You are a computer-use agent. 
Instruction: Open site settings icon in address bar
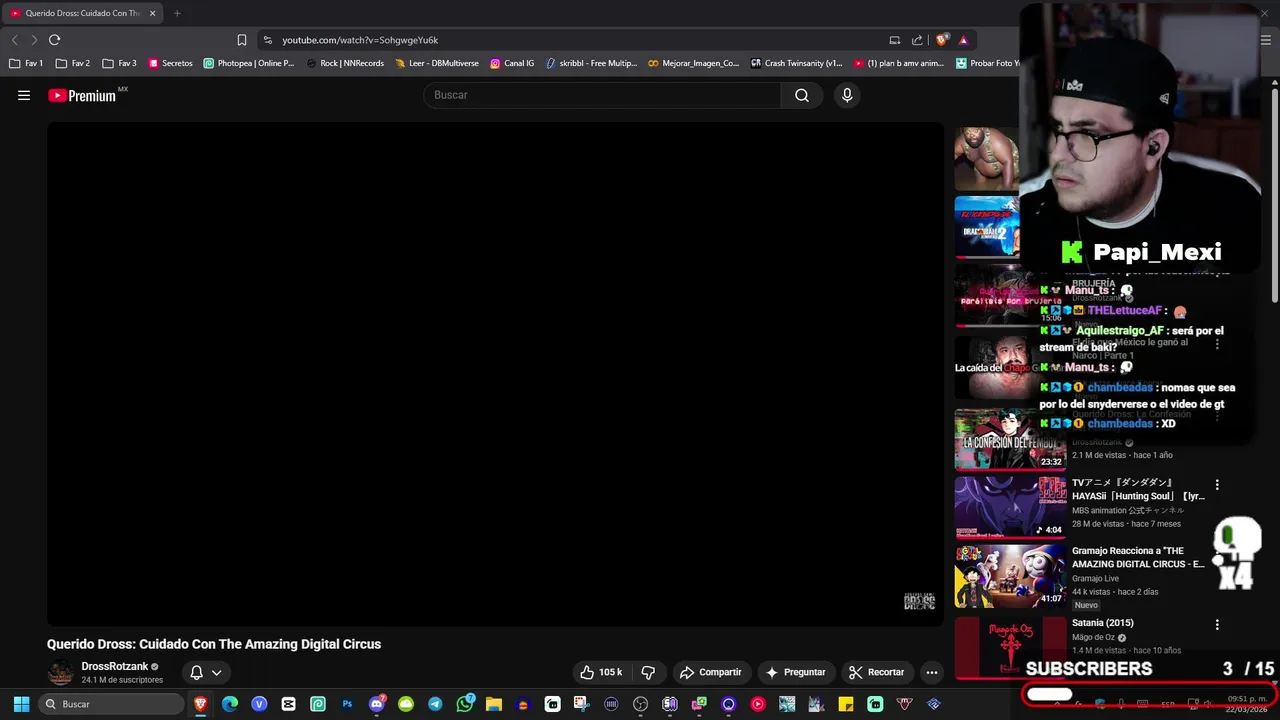tap(267, 40)
